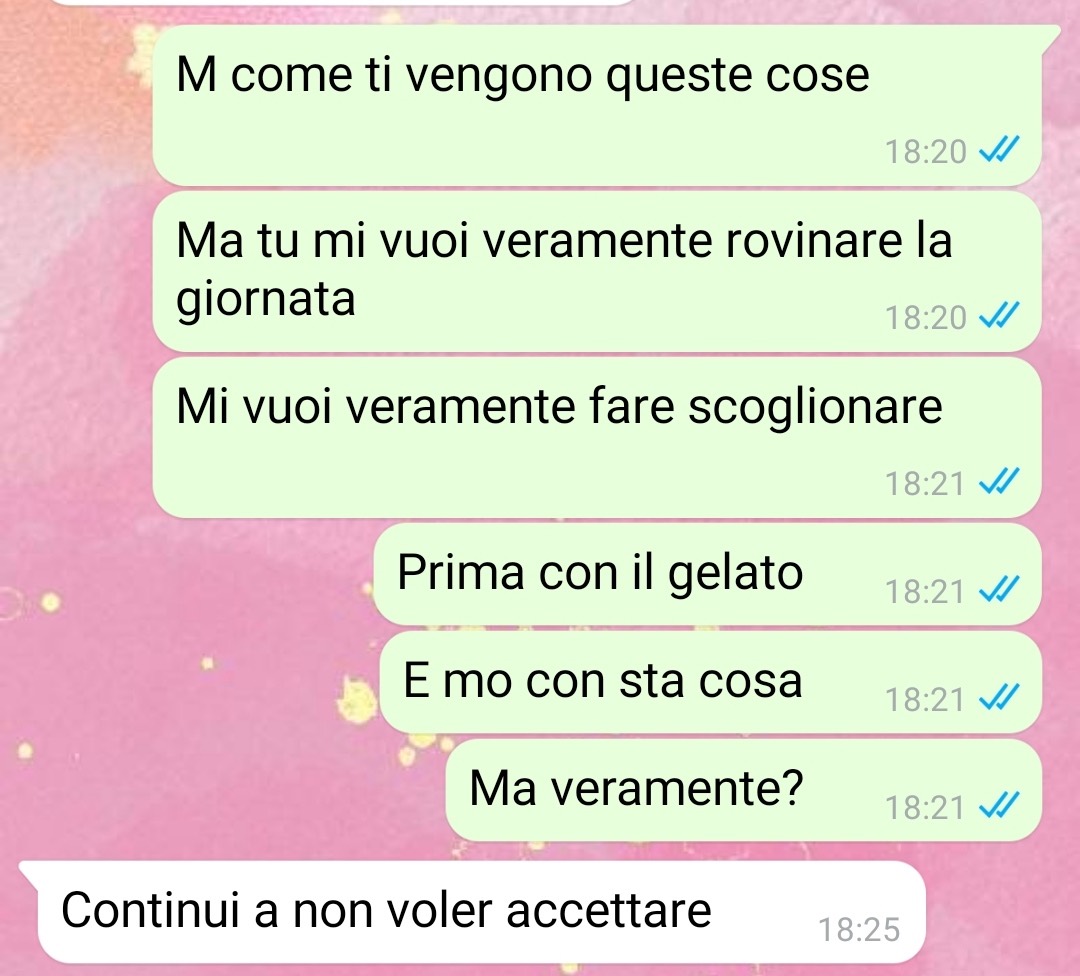Tap blue checkmarks on 'Ma veramente?' message
Screen dimensions: 1080x976
999,804
